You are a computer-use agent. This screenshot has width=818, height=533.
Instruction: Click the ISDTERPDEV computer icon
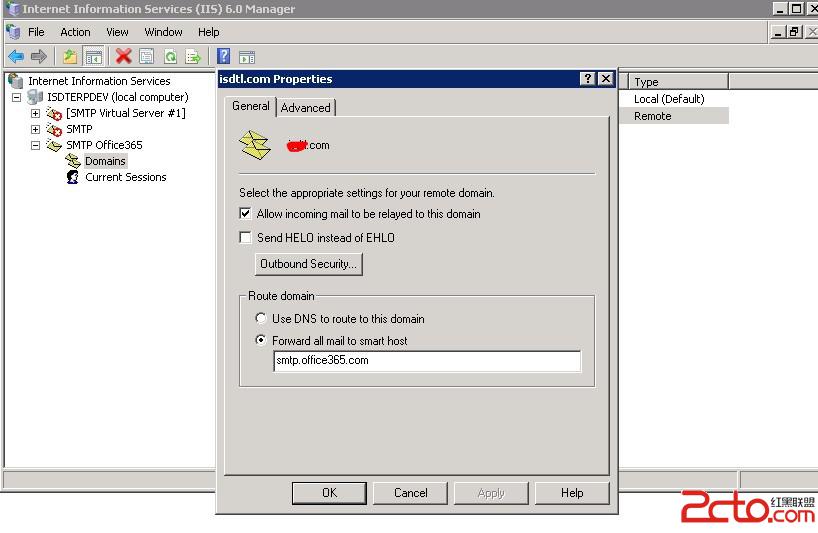click(x=35, y=96)
